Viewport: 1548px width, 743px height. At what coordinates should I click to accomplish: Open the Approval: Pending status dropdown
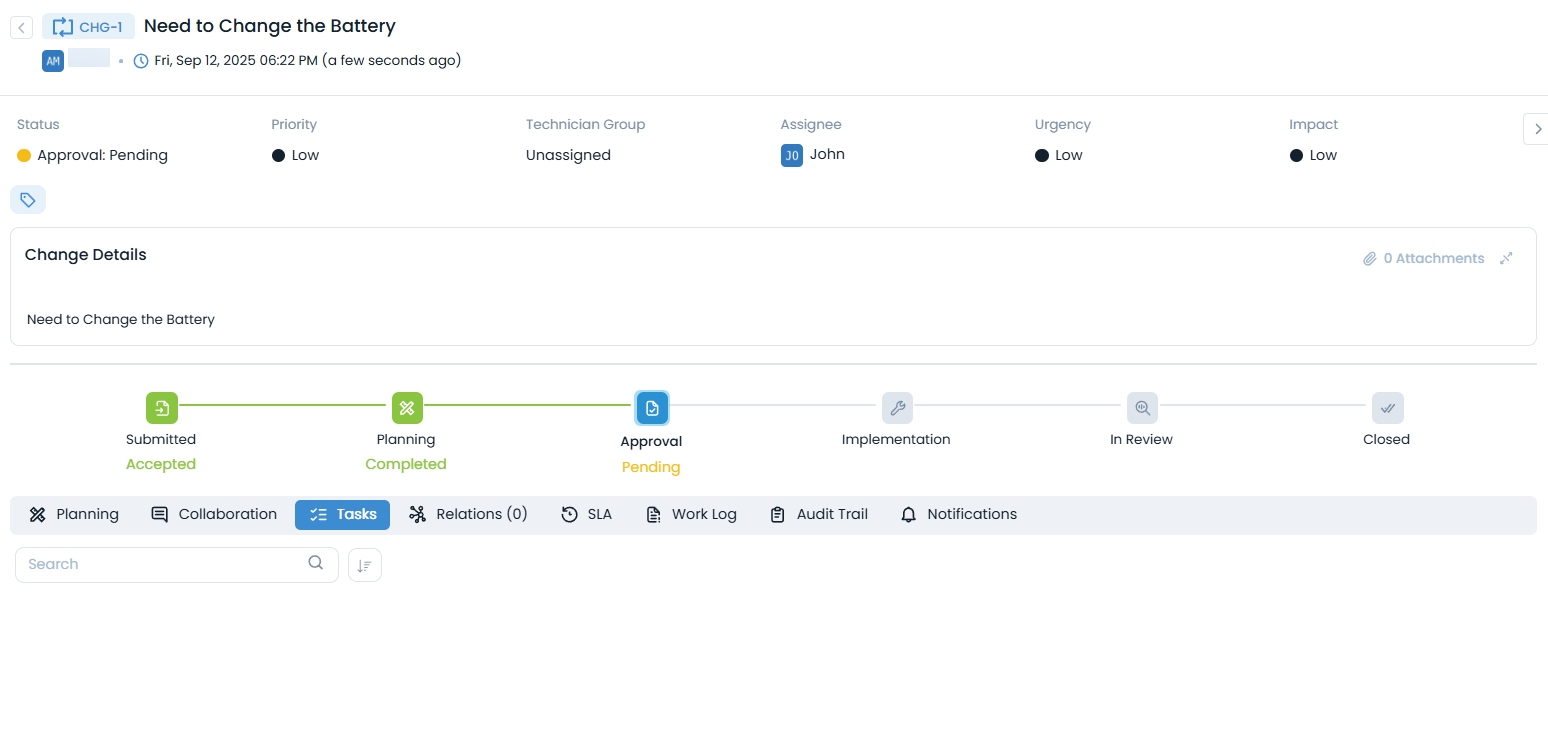[x=92, y=155]
